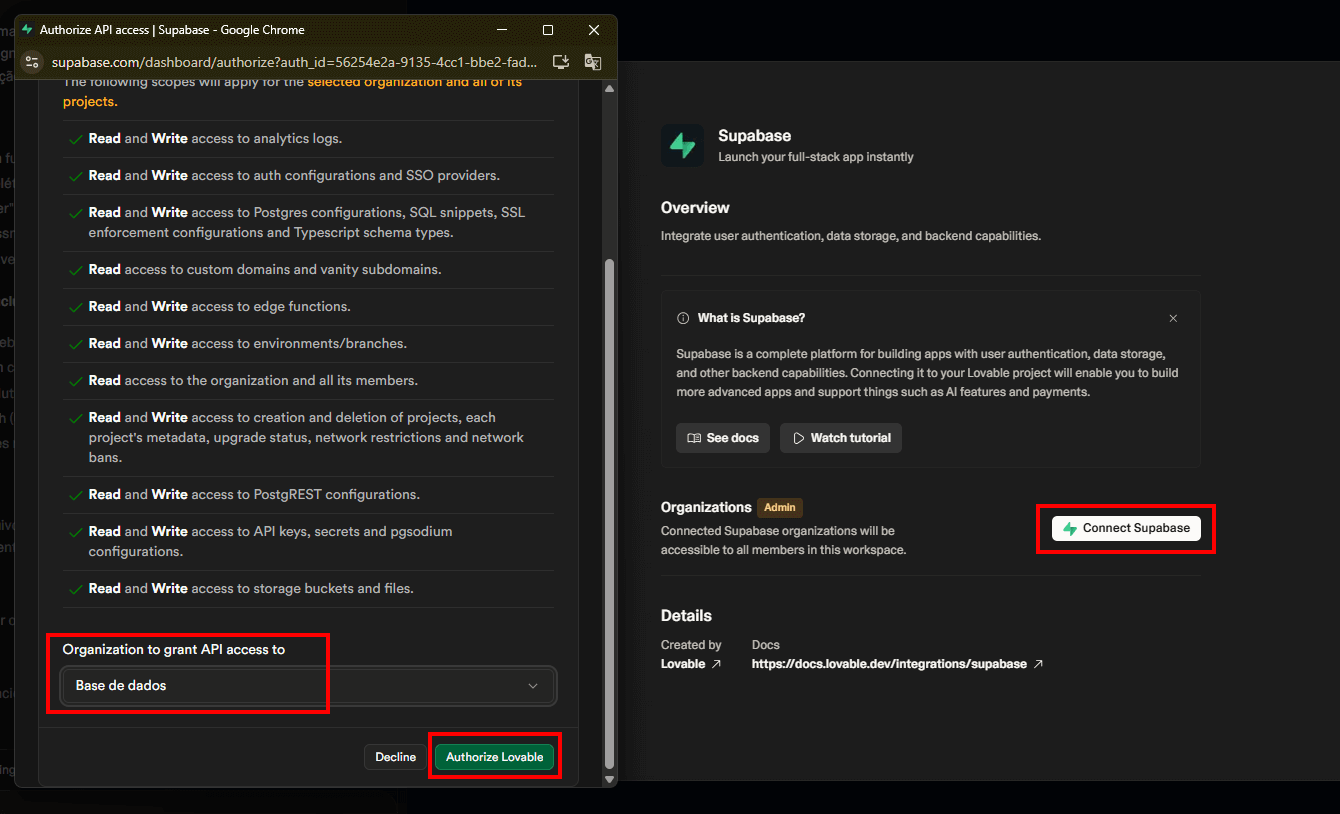Click the install app icon in address bar
This screenshot has height=814, width=1340.
coord(561,62)
